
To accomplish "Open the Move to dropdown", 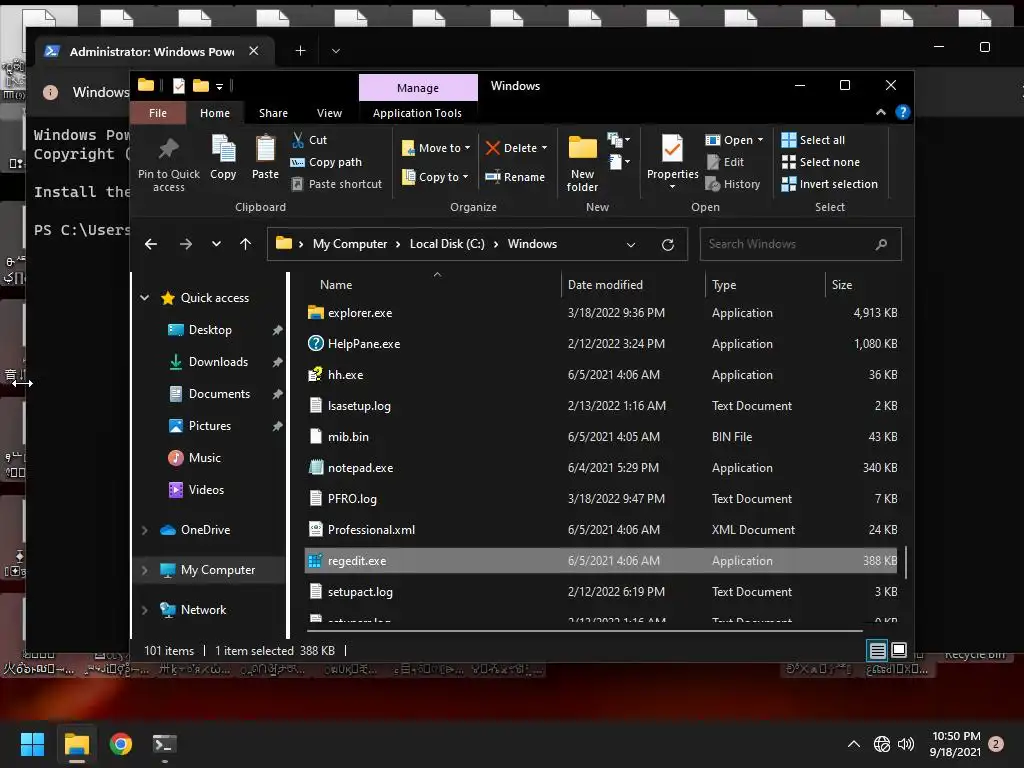I will [x=436, y=148].
